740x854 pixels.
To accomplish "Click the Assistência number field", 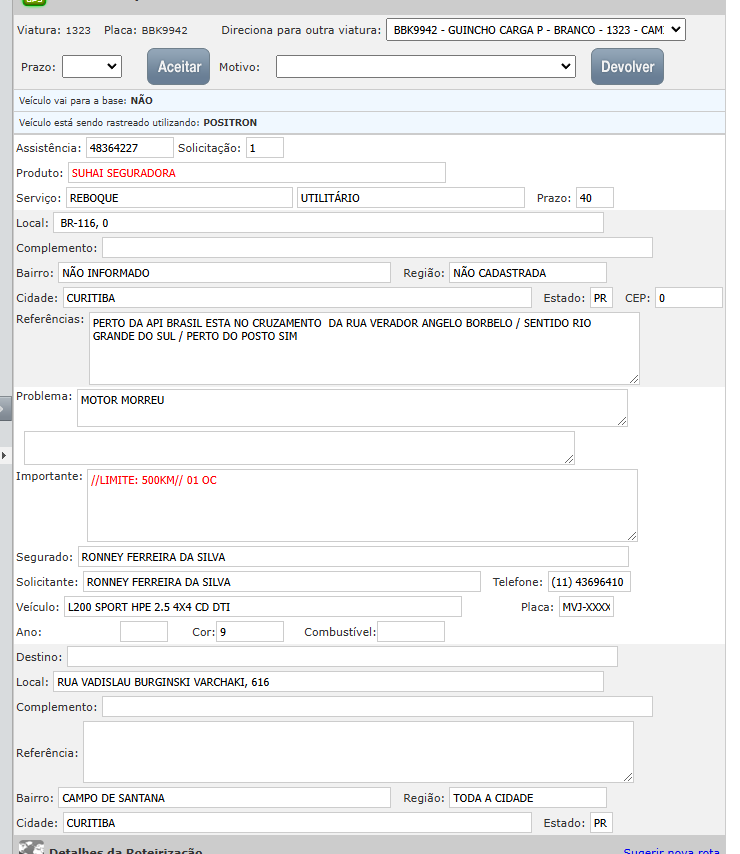I will (129, 148).
